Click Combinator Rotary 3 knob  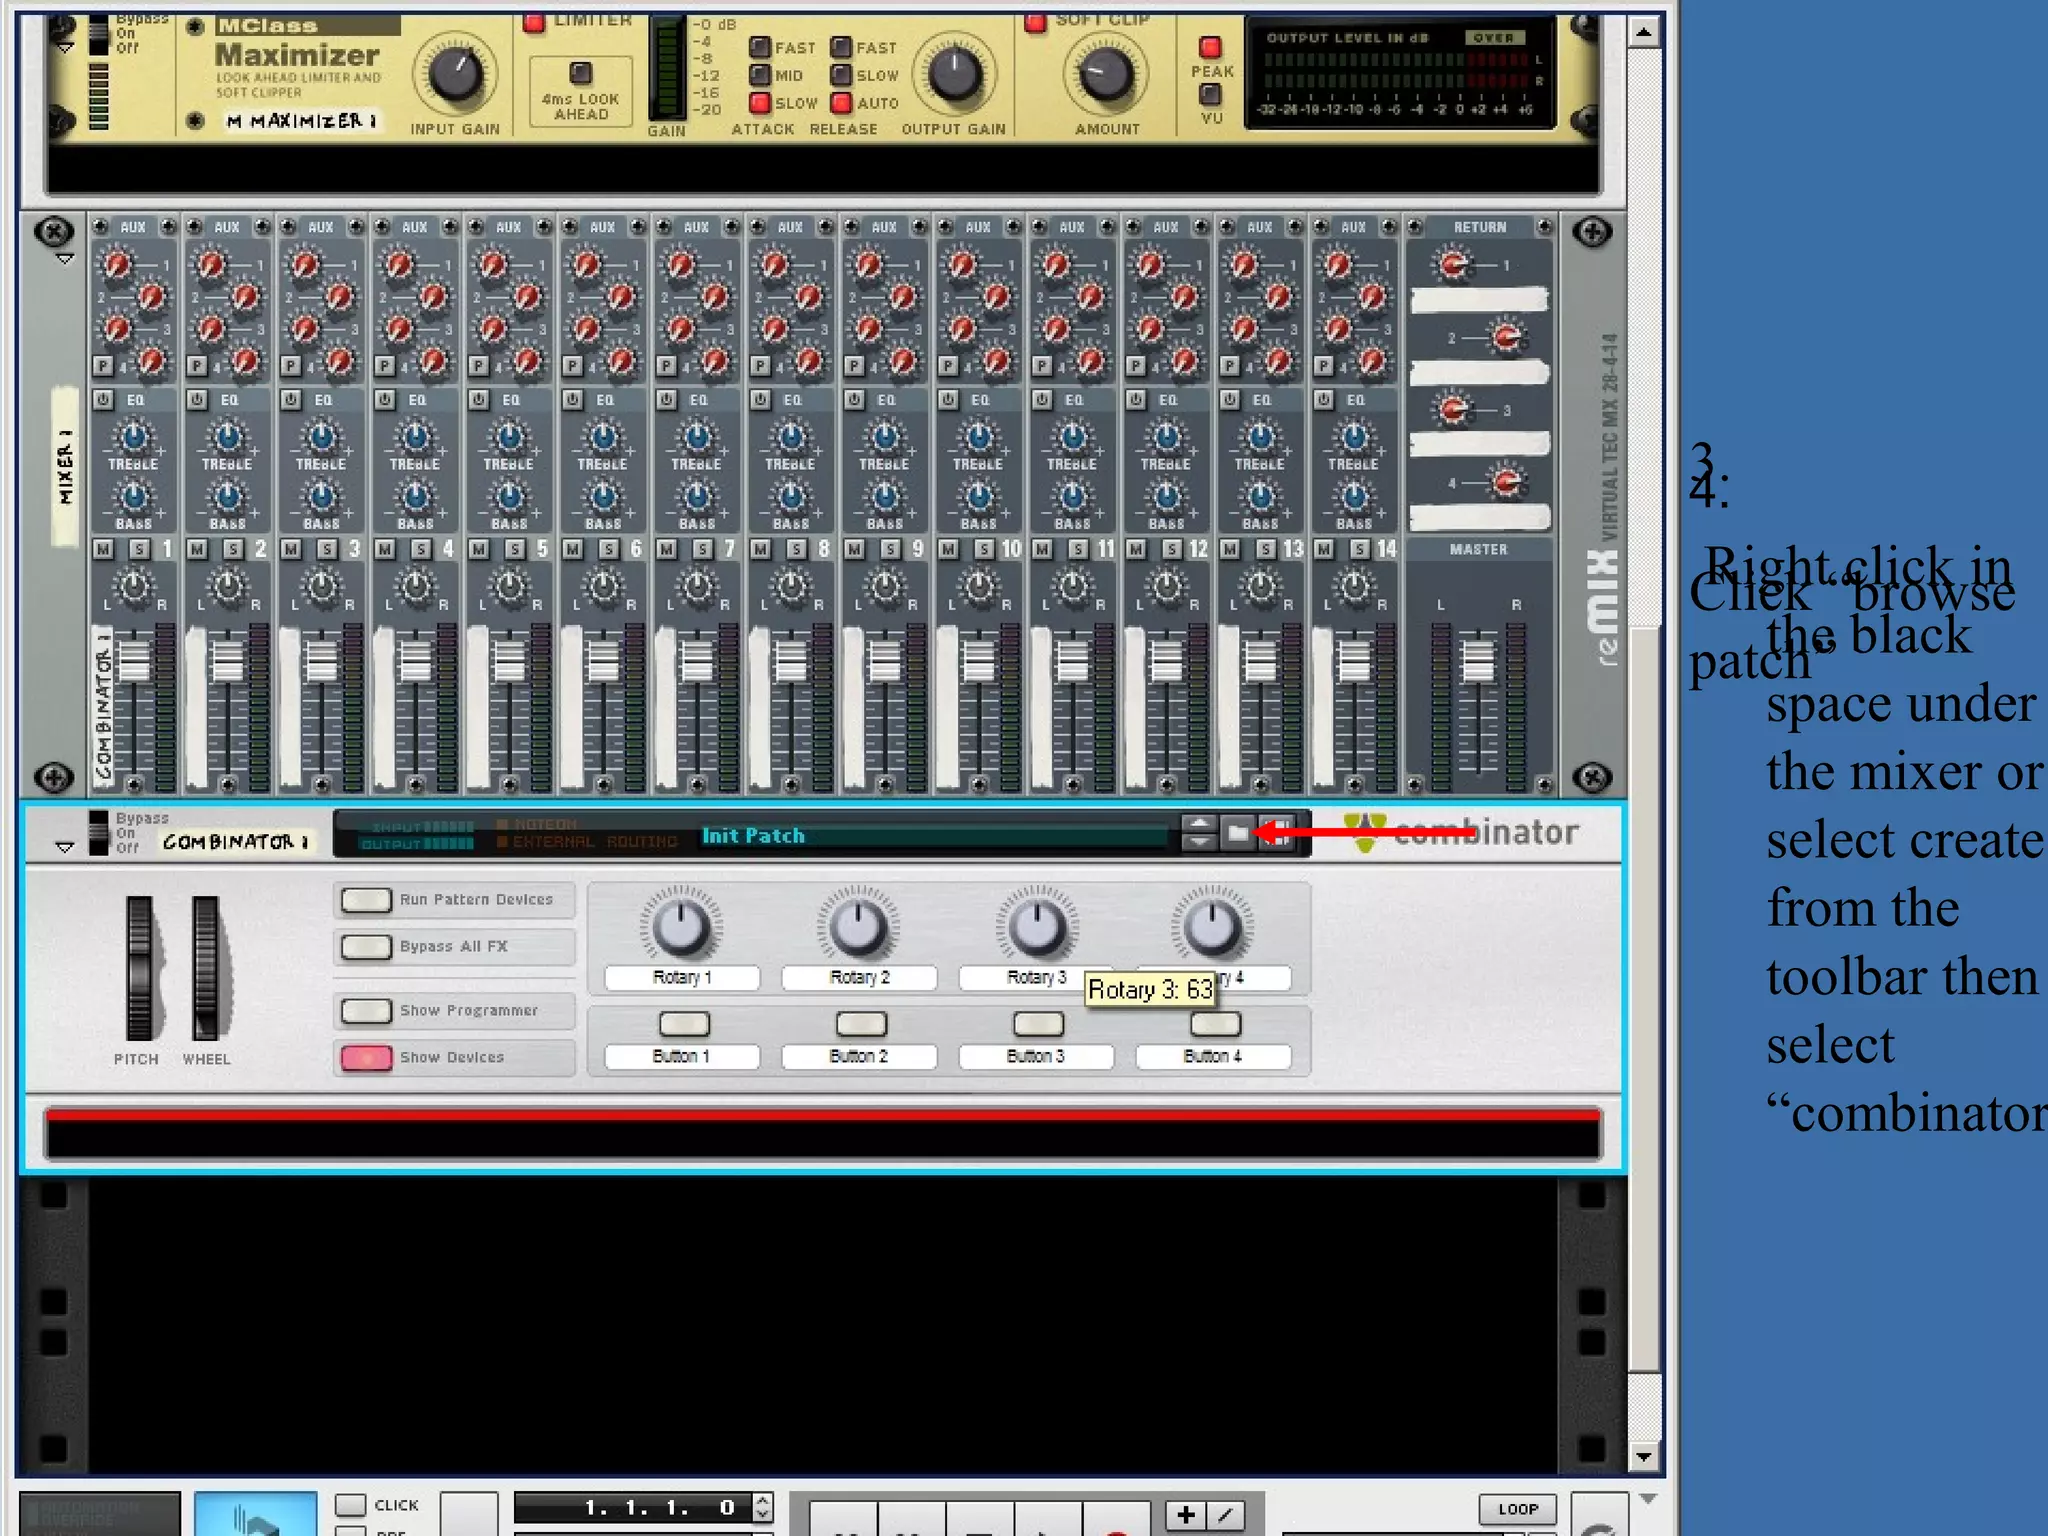point(1037,925)
